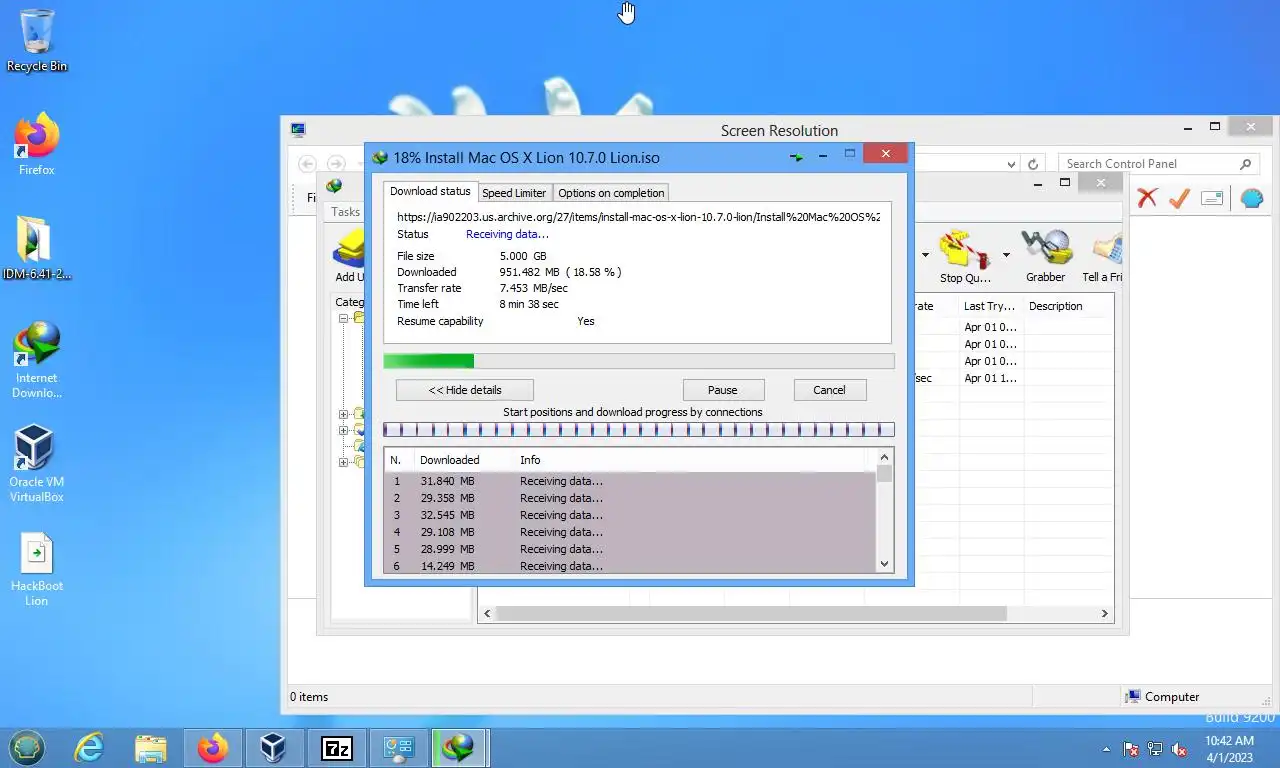The image size is (1280, 768).
Task: Switch to the Speed Limiter tab
Action: click(x=514, y=193)
